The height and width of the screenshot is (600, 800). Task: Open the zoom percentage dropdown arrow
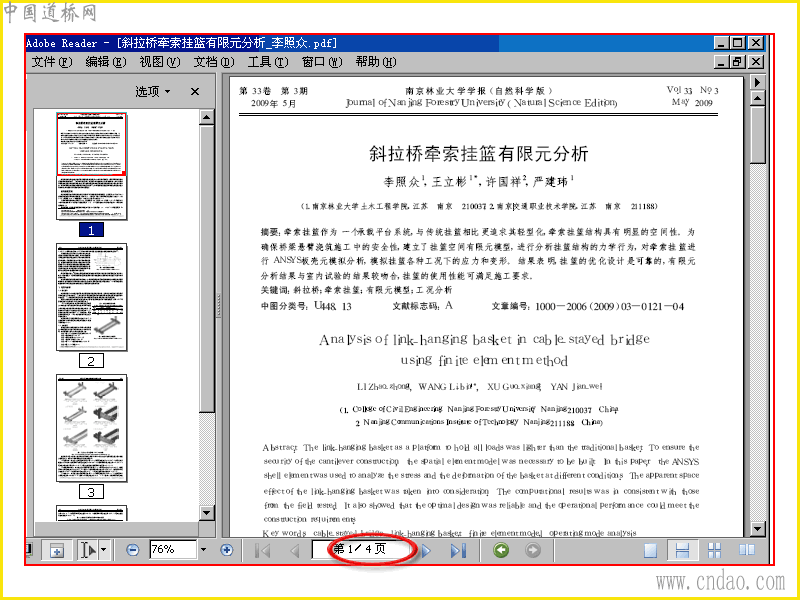[204, 549]
